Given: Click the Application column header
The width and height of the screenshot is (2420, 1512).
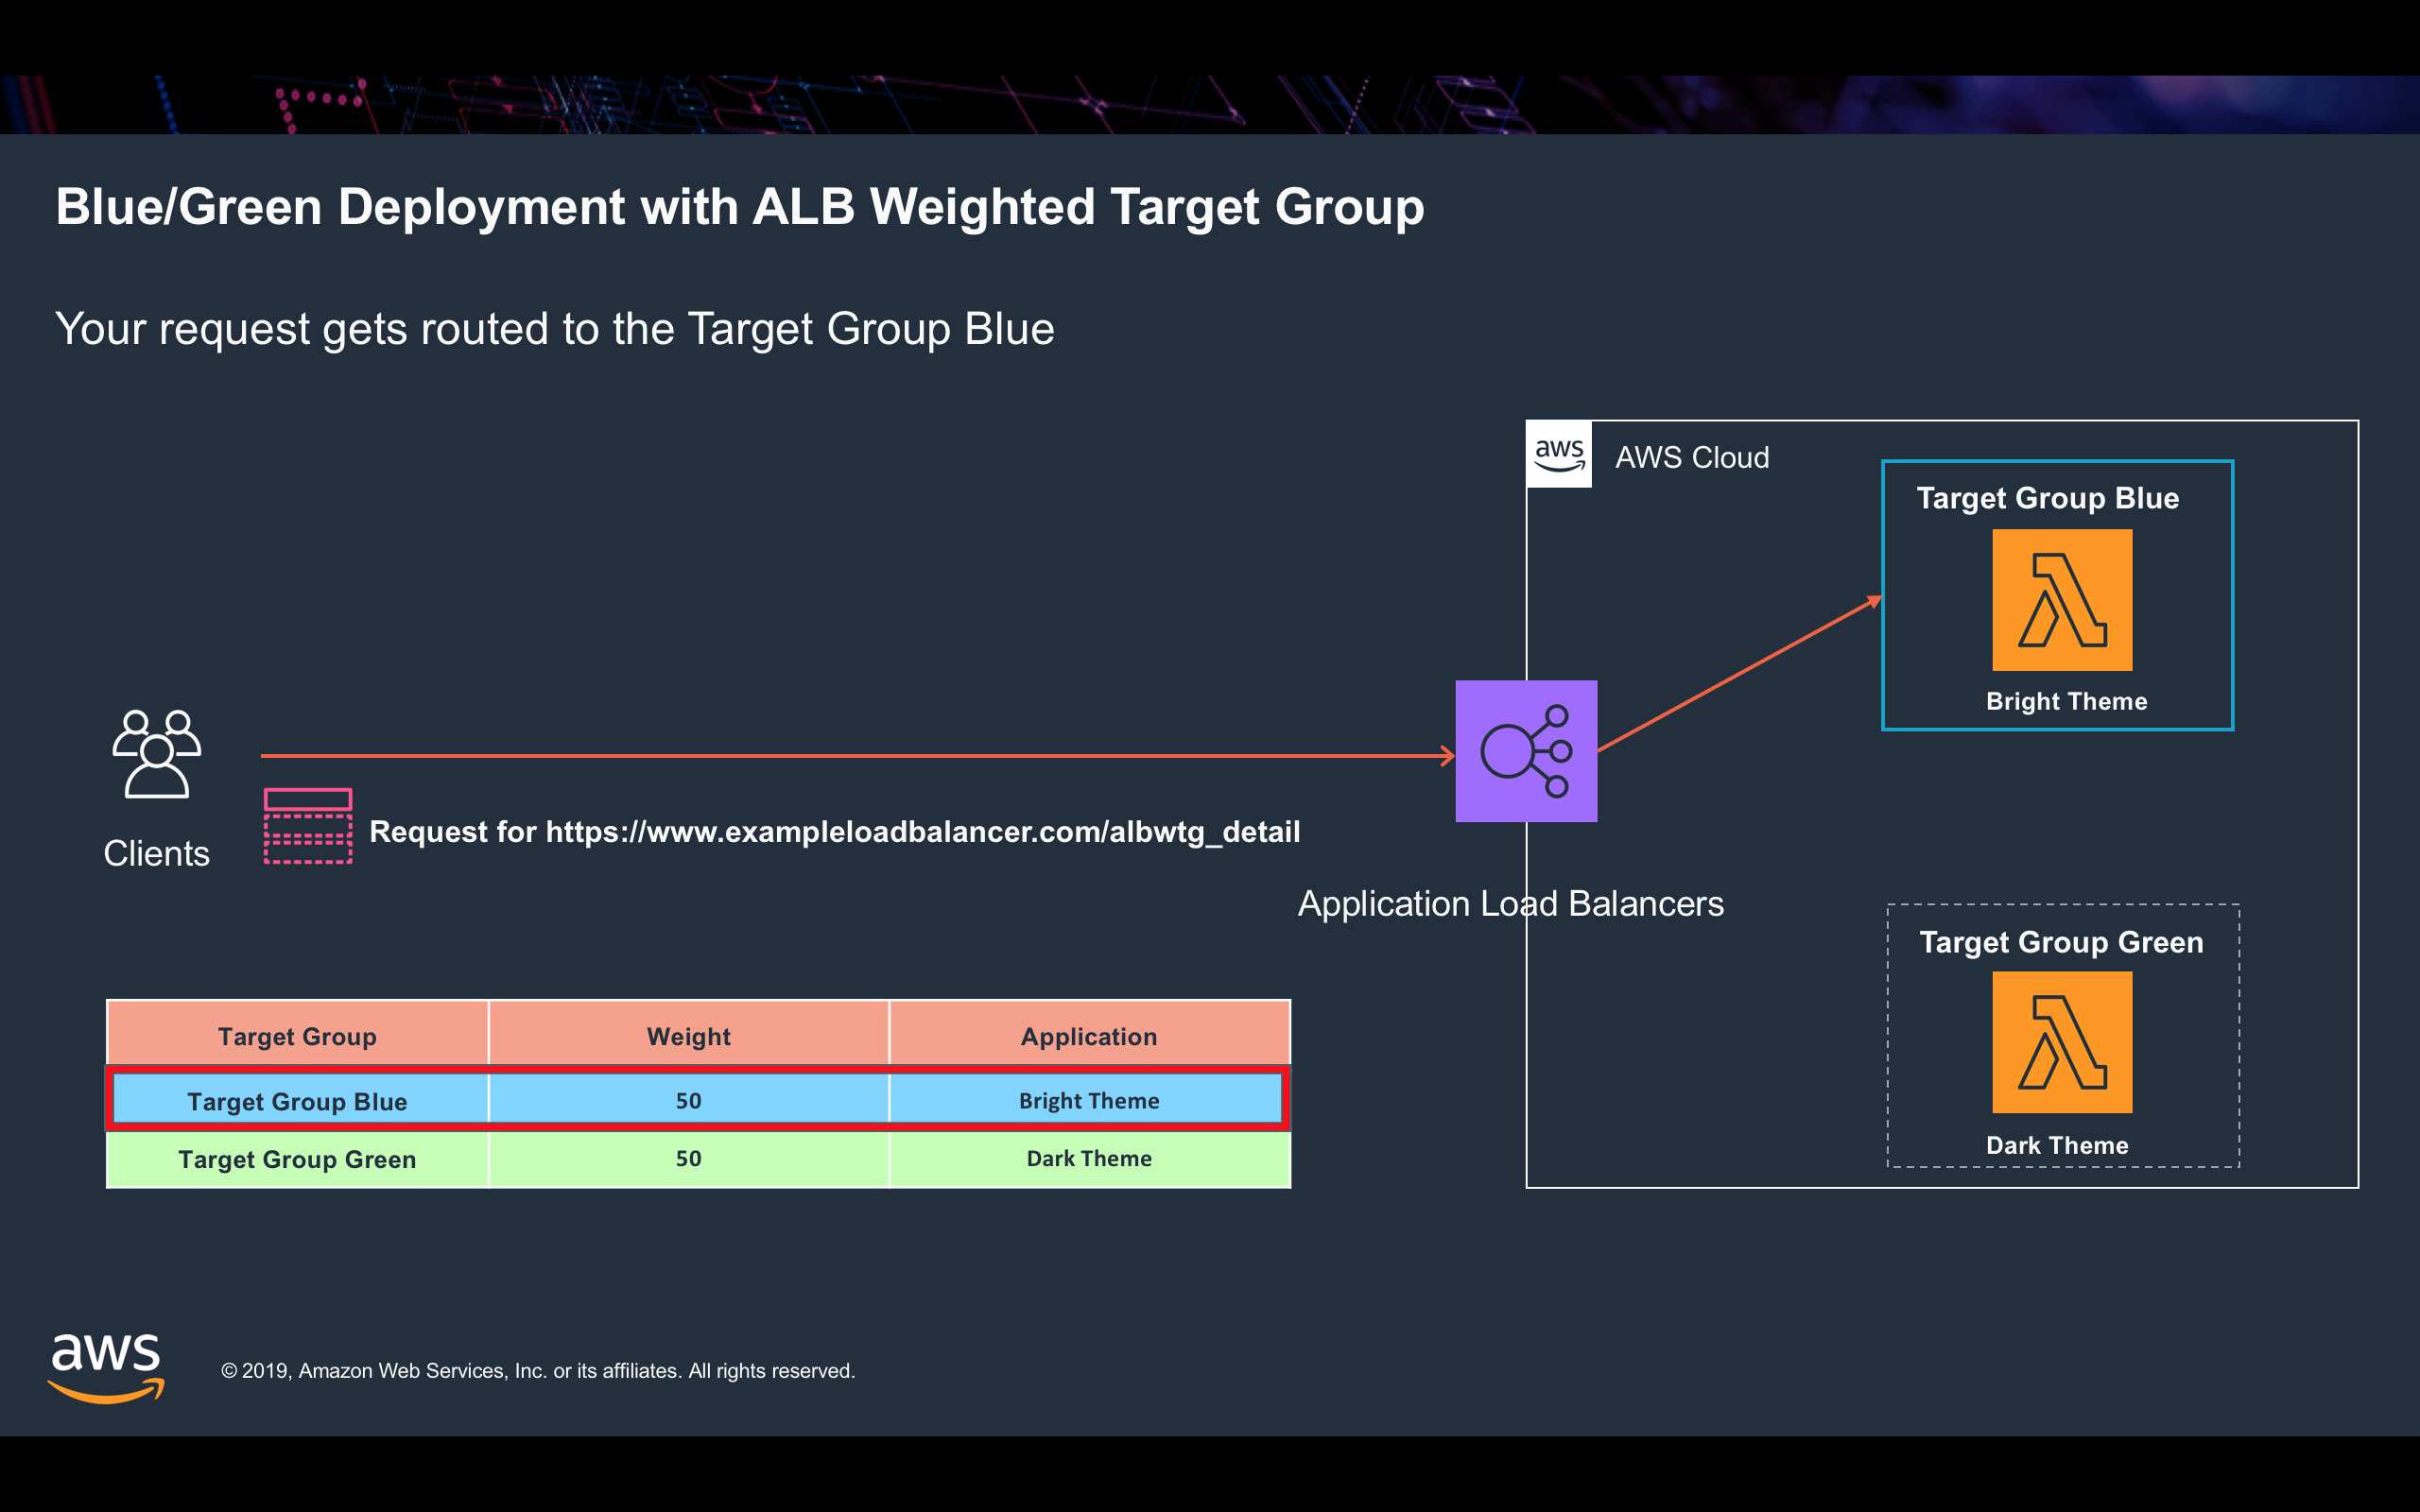Looking at the screenshot, I should [1088, 1036].
